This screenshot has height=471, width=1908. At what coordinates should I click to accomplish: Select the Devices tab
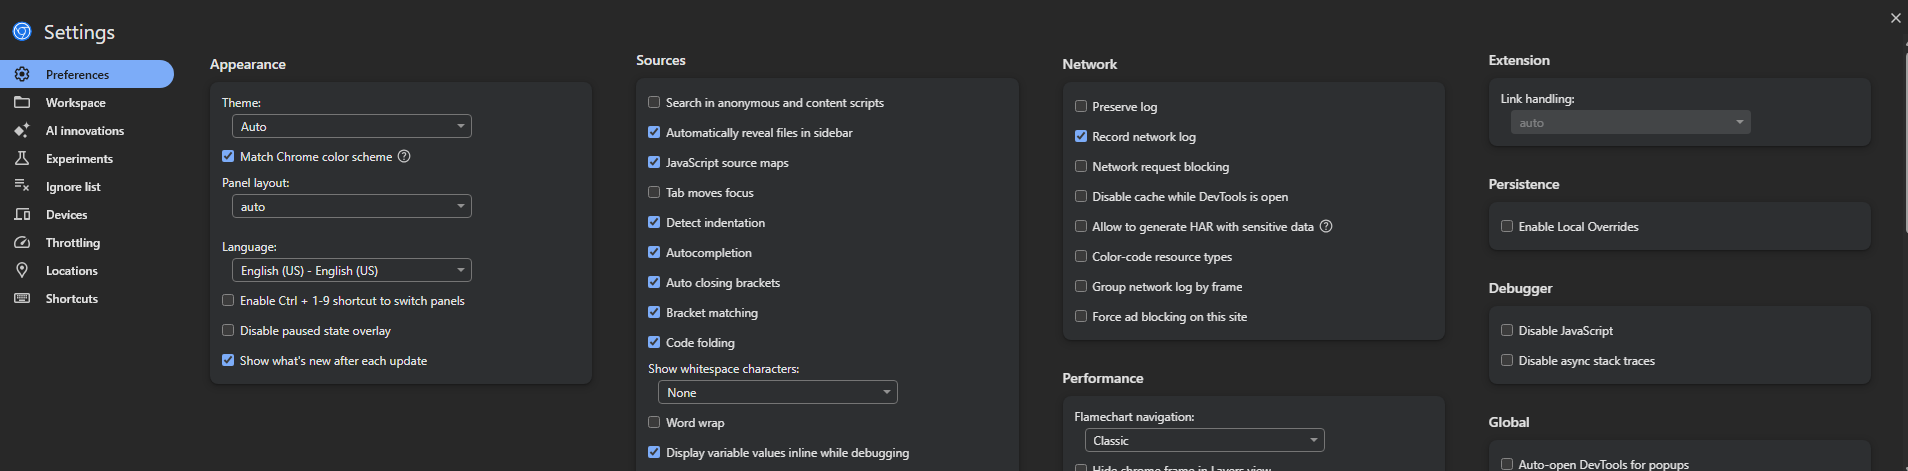87,214
